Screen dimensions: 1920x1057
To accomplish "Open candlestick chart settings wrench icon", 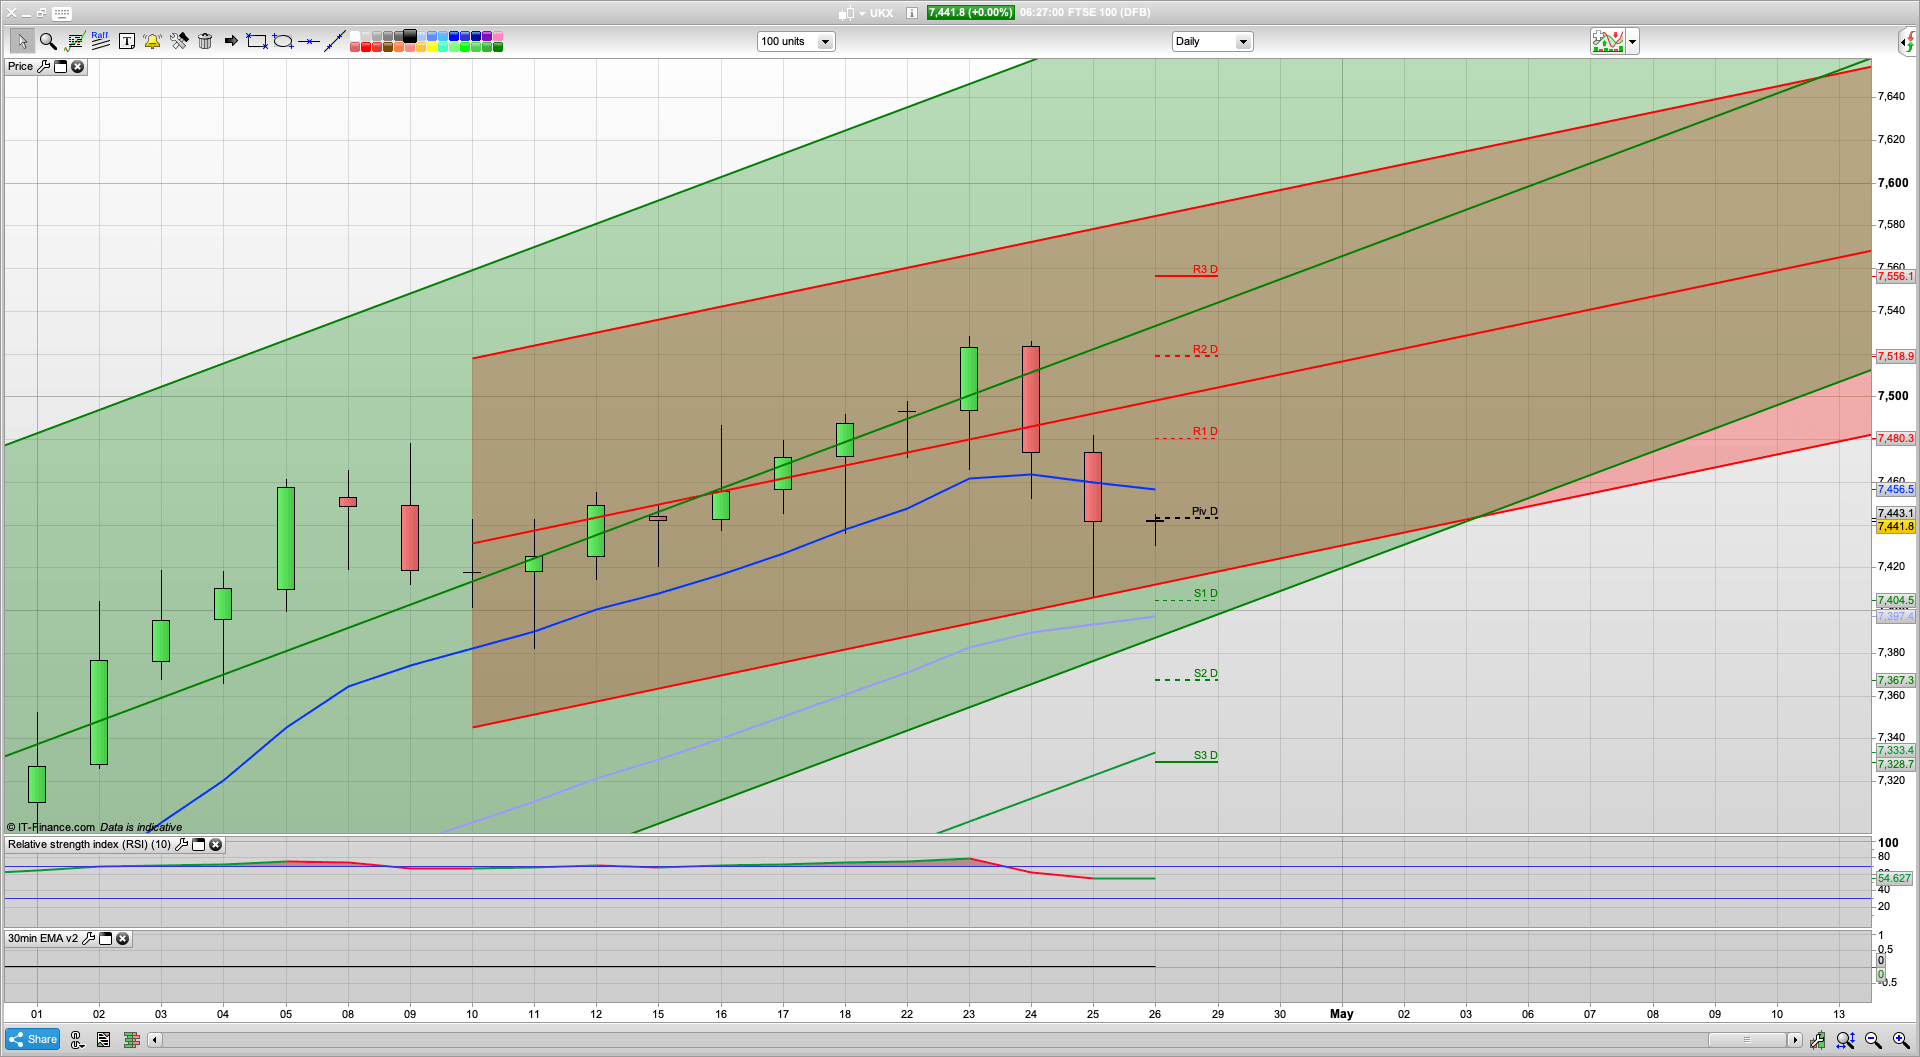I will tap(1817, 1040).
